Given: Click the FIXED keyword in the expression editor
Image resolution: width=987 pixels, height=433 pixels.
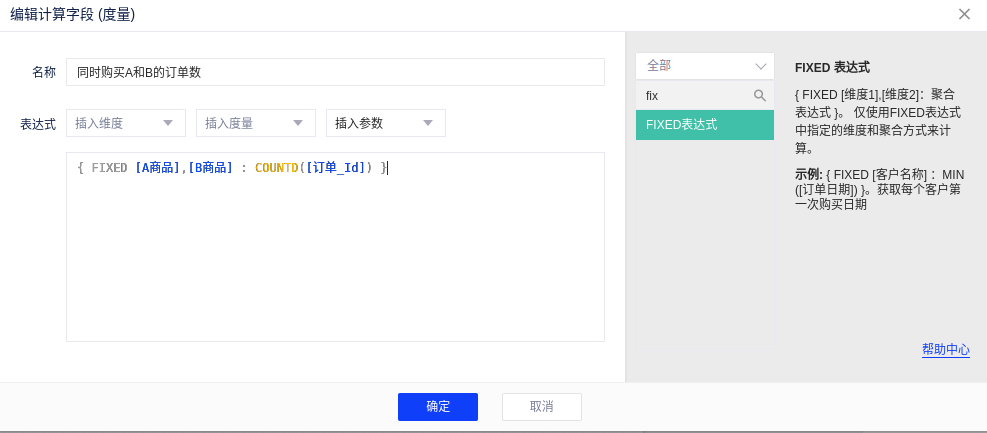Looking at the screenshot, I should [x=109, y=168].
